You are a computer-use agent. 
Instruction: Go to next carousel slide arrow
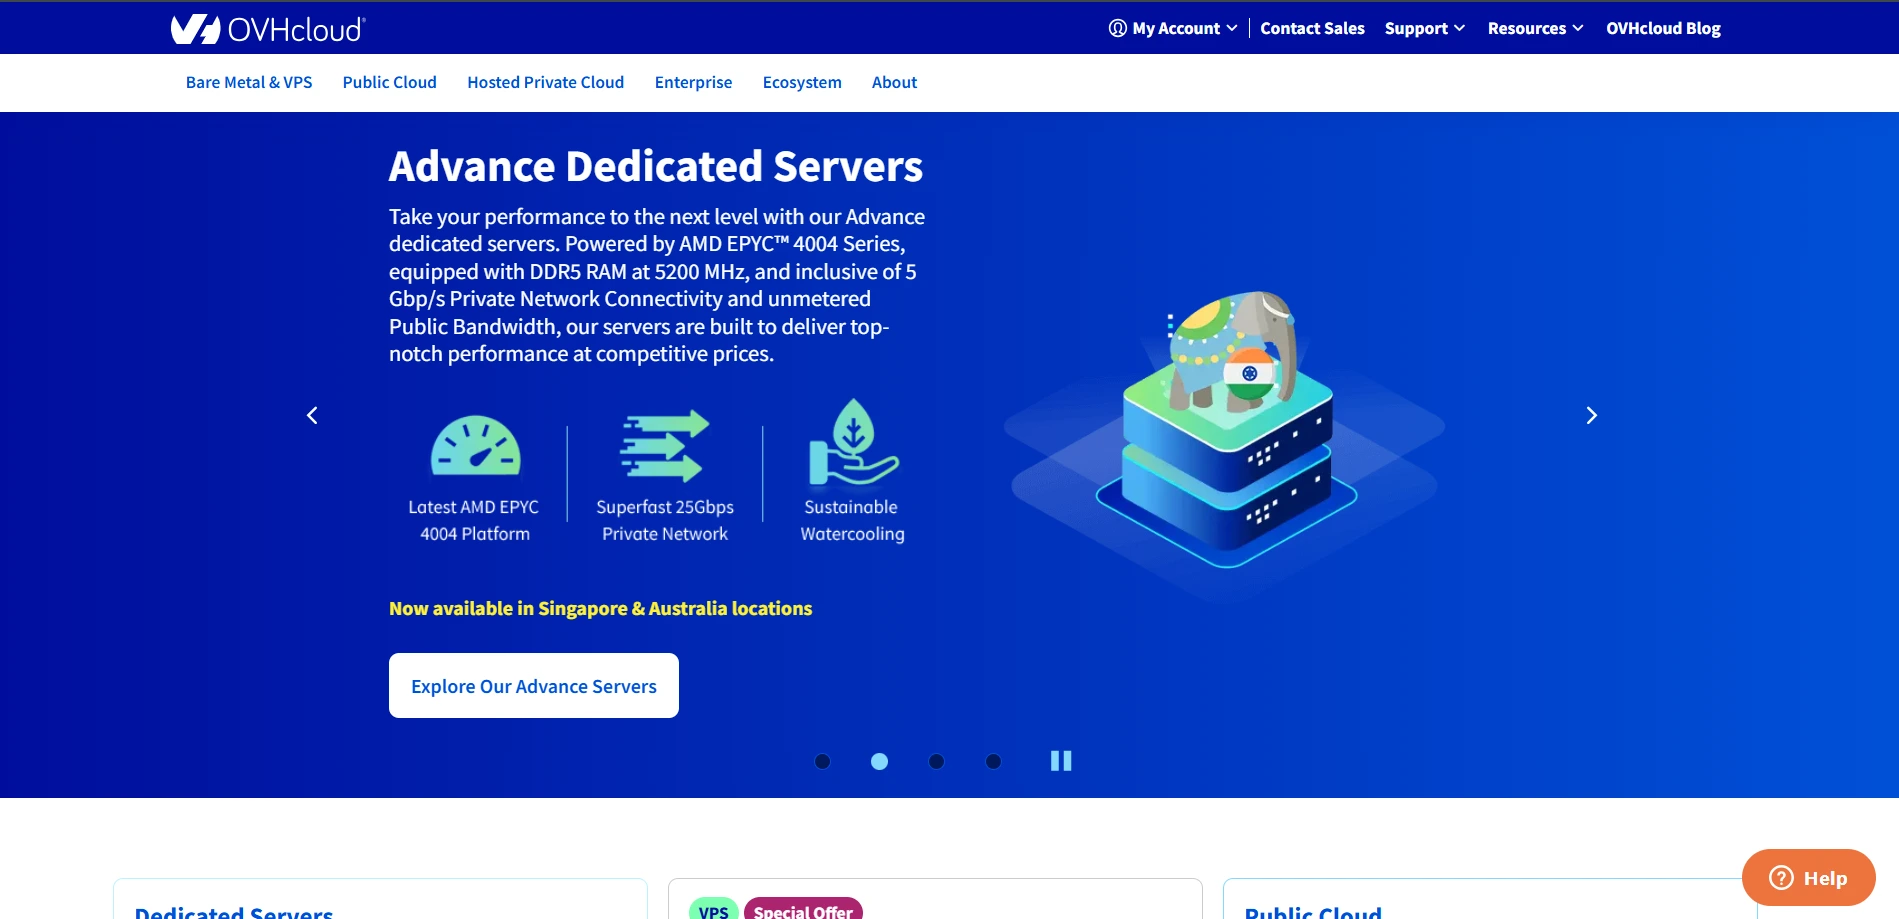click(x=1592, y=415)
